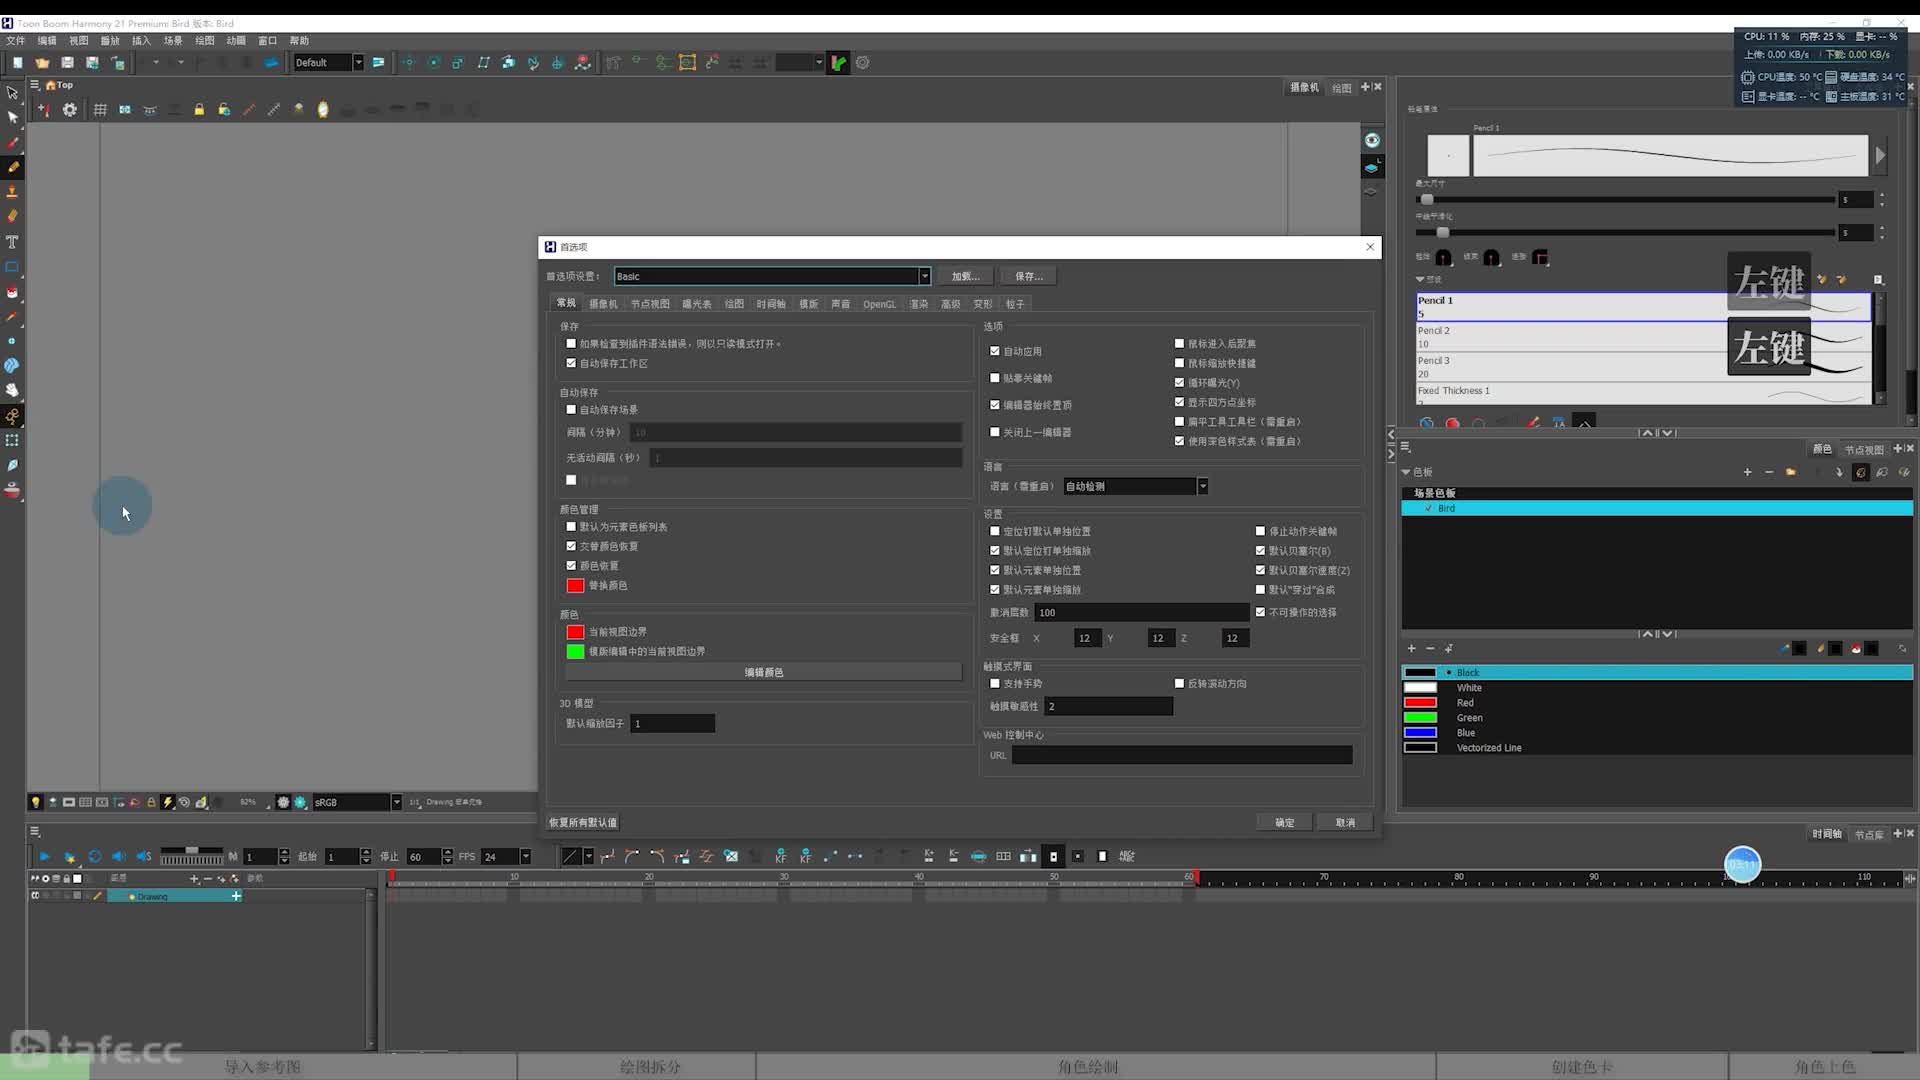Open the 动画 menu
The width and height of the screenshot is (1920, 1080).
(236, 41)
